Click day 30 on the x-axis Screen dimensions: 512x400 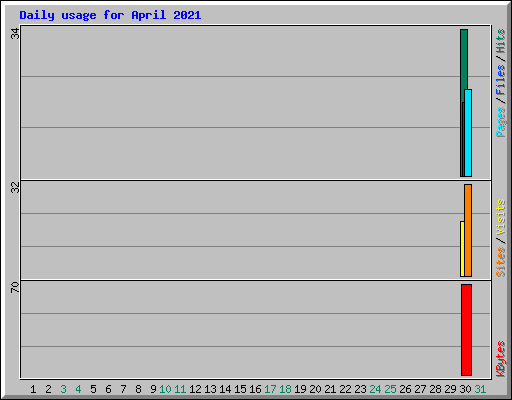[x=465, y=389]
